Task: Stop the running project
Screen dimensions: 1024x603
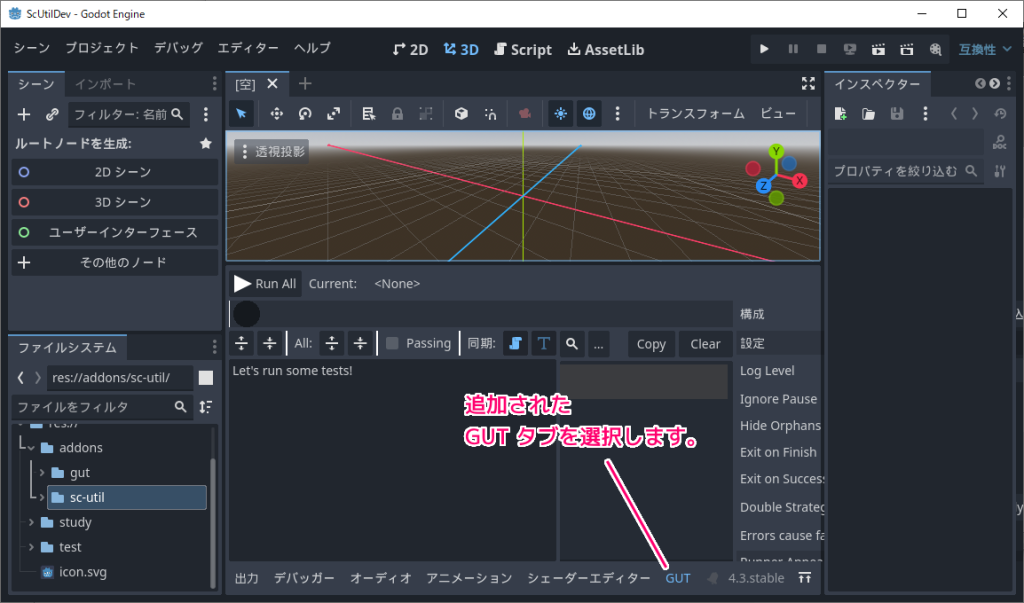Action: (x=822, y=49)
